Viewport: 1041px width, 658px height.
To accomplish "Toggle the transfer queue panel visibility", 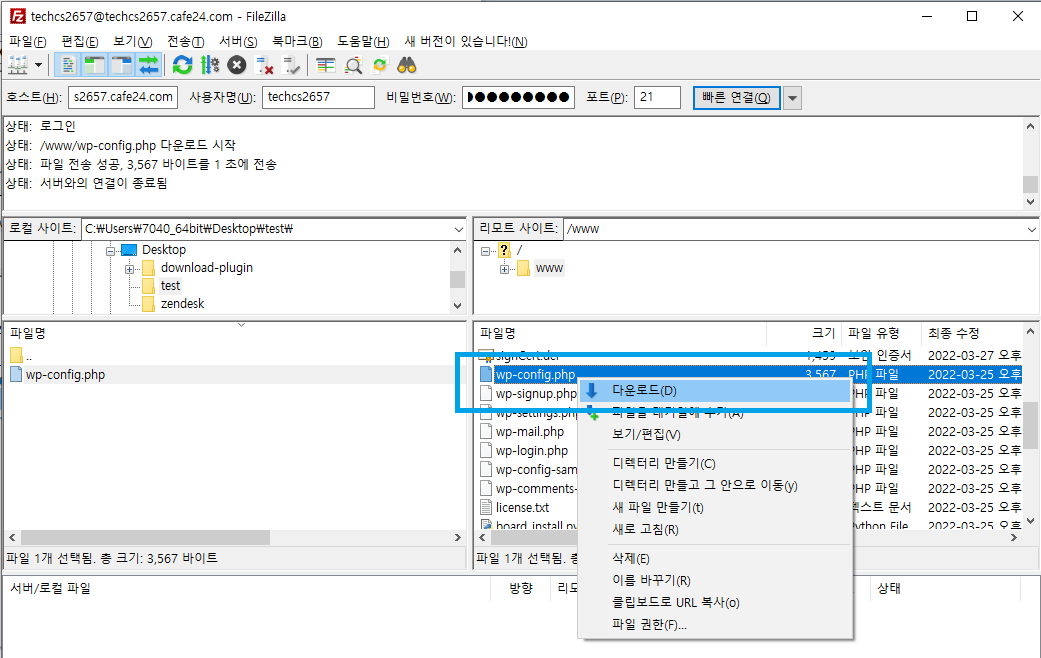I will 147,64.
